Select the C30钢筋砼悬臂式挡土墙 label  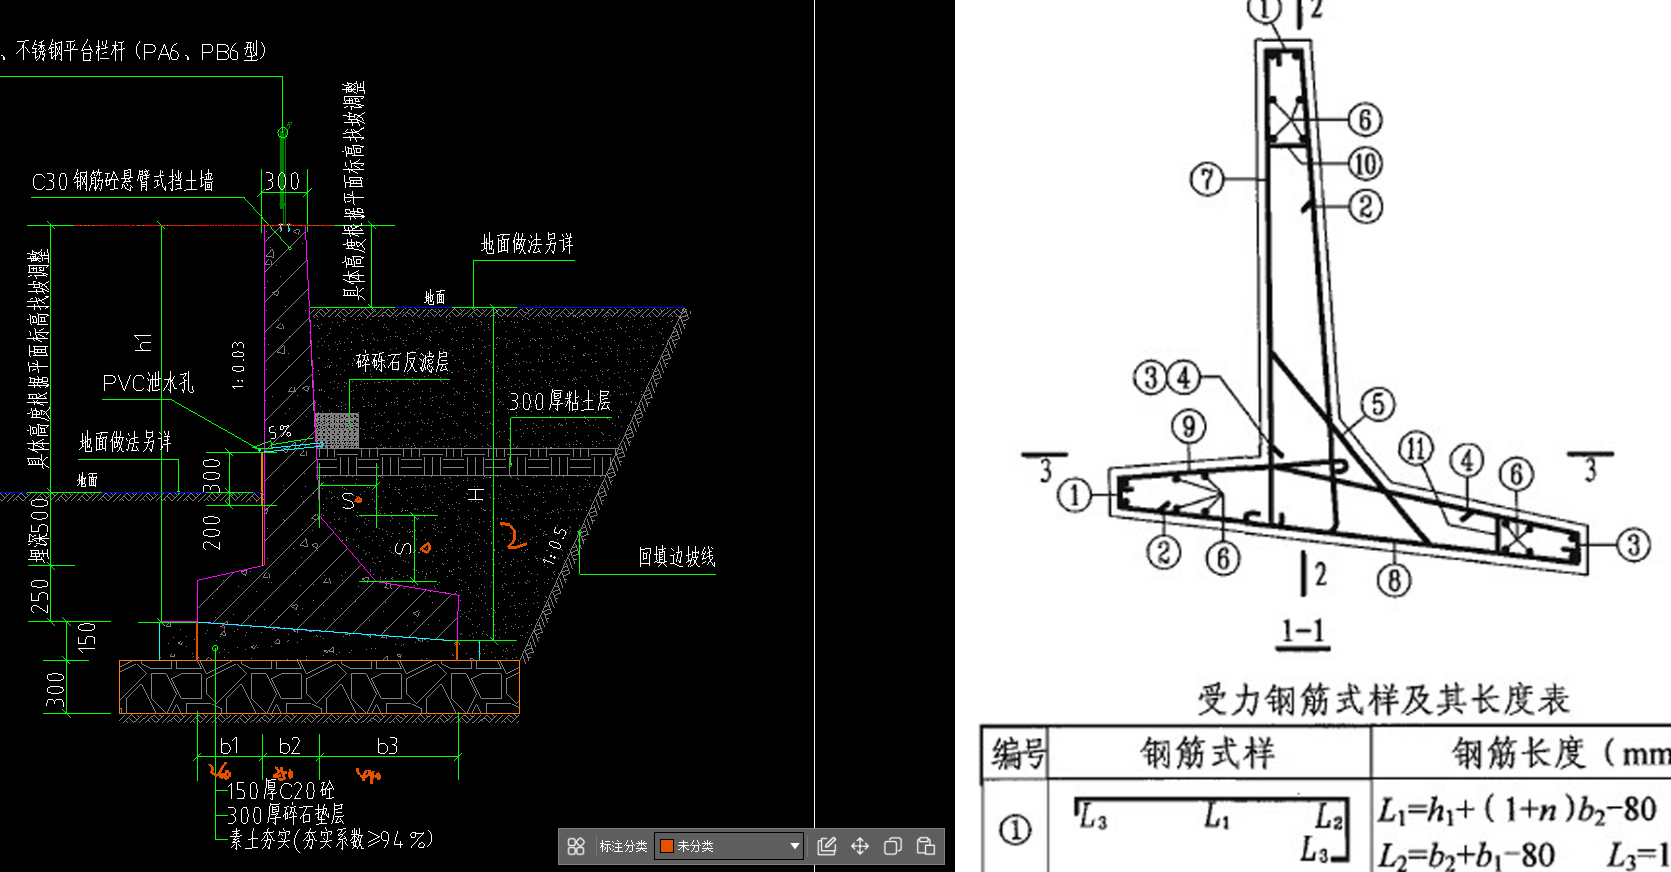[123, 181]
